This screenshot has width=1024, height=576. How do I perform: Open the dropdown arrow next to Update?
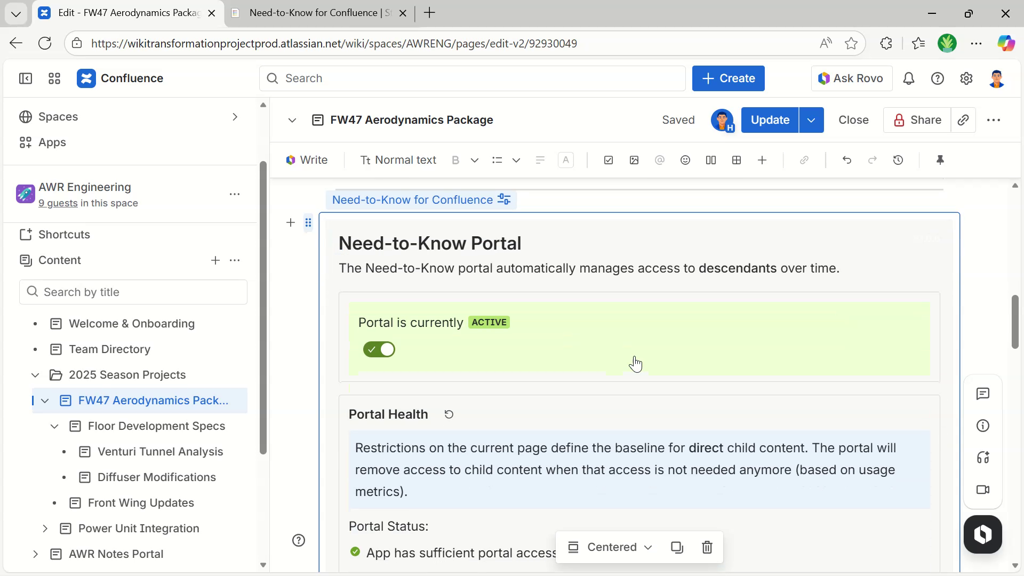click(811, 120)
